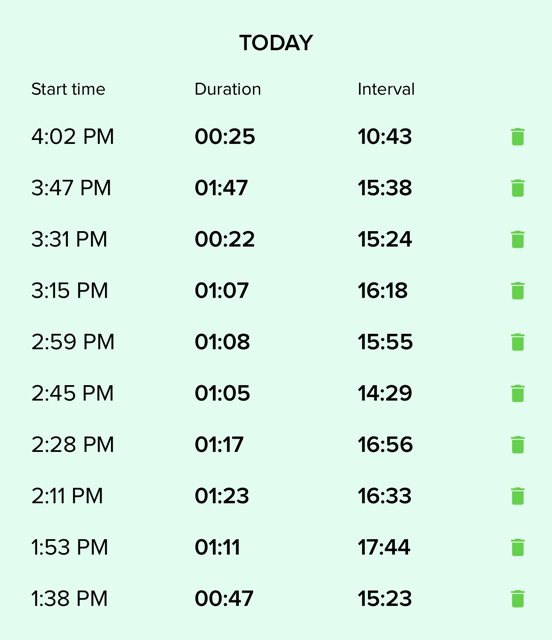Delete the 3:15 PM contraction entry
Screen dimensions: 552x640
click(x=518, y=291)
